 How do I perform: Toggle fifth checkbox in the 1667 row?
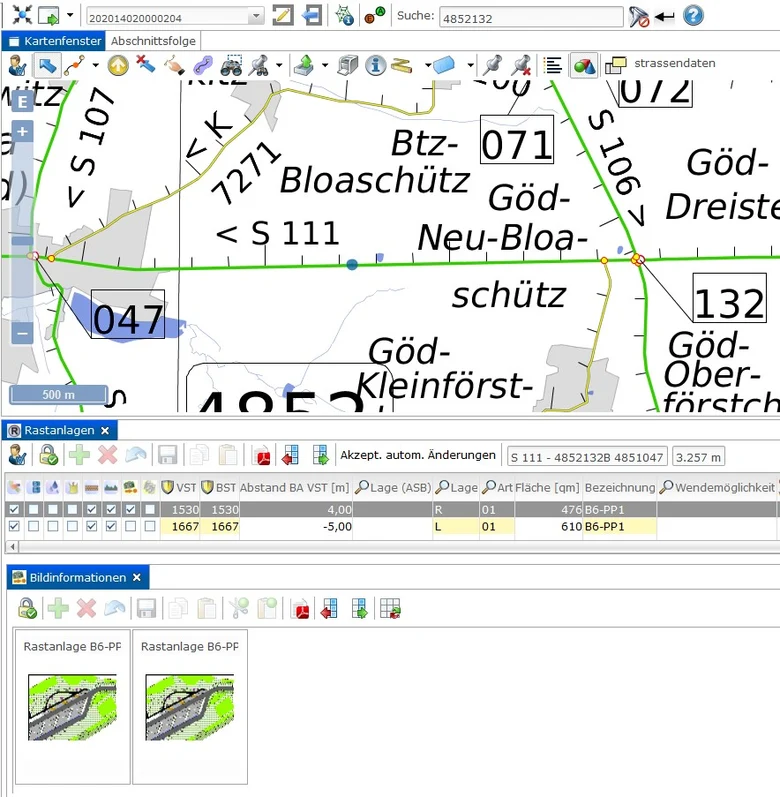pyautogui.click(x=91, y=527)
